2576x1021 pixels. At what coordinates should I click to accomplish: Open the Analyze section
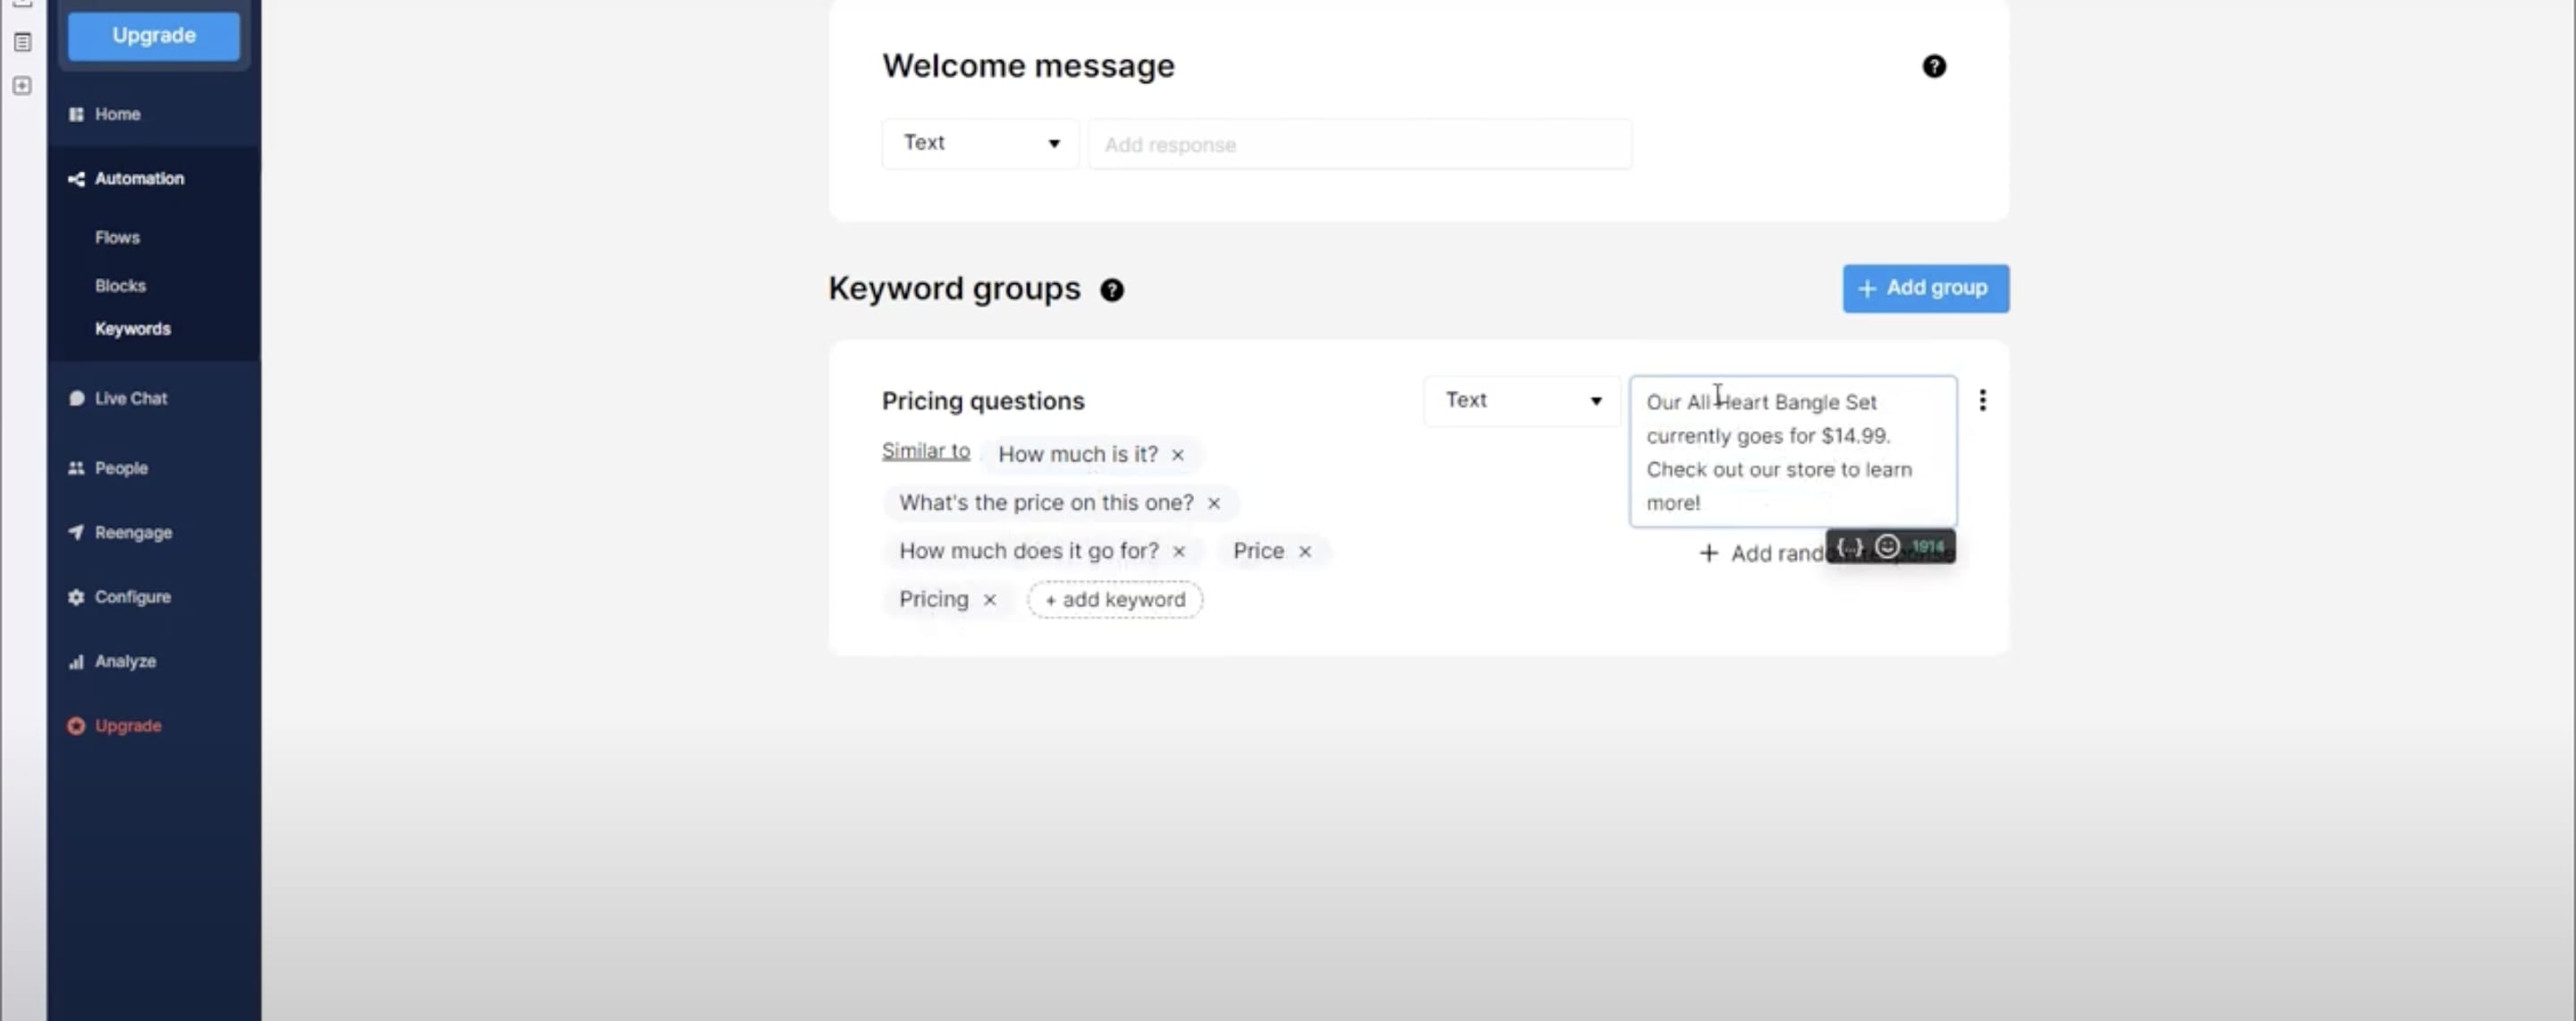coord(125,661)
